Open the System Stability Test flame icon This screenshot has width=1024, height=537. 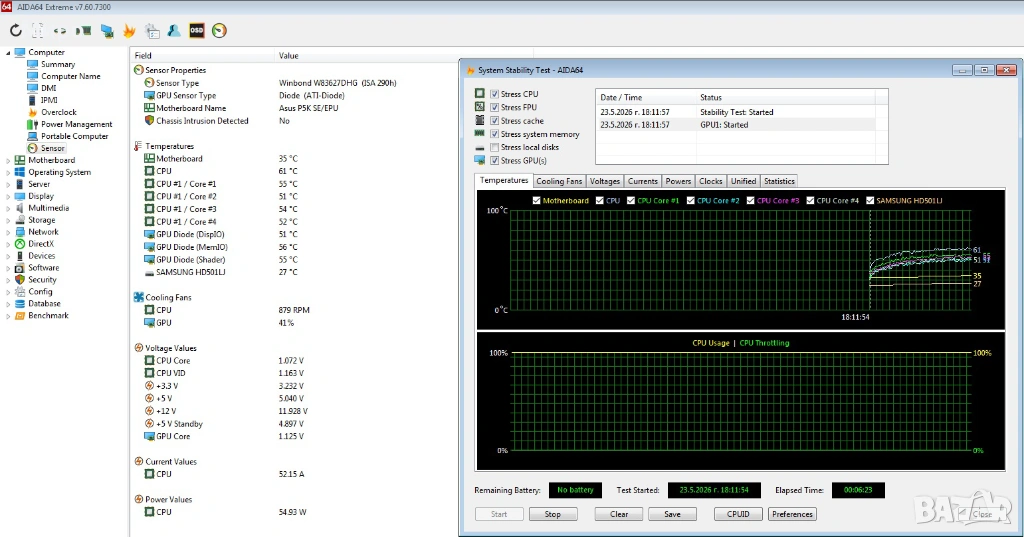pyautogui.click(x=129, y=31)
